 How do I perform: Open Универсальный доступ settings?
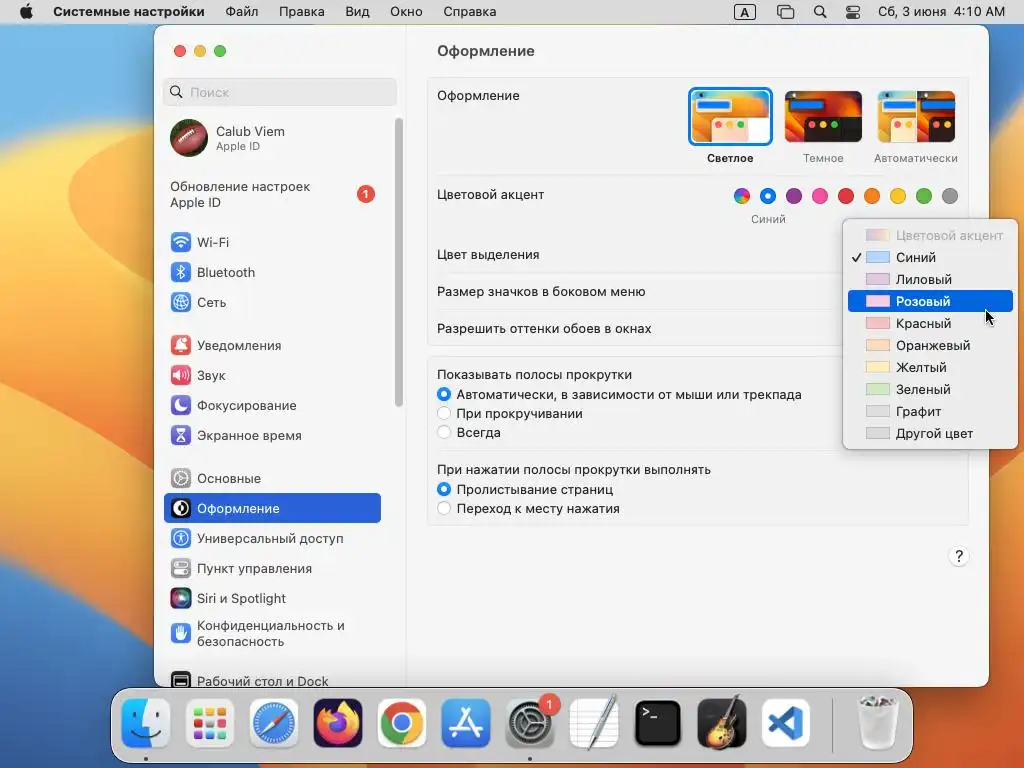[272, 539]
